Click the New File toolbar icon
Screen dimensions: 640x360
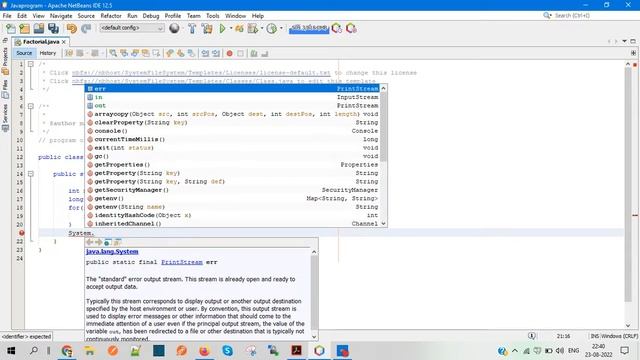pyautogui.click(x=11, y=29)
